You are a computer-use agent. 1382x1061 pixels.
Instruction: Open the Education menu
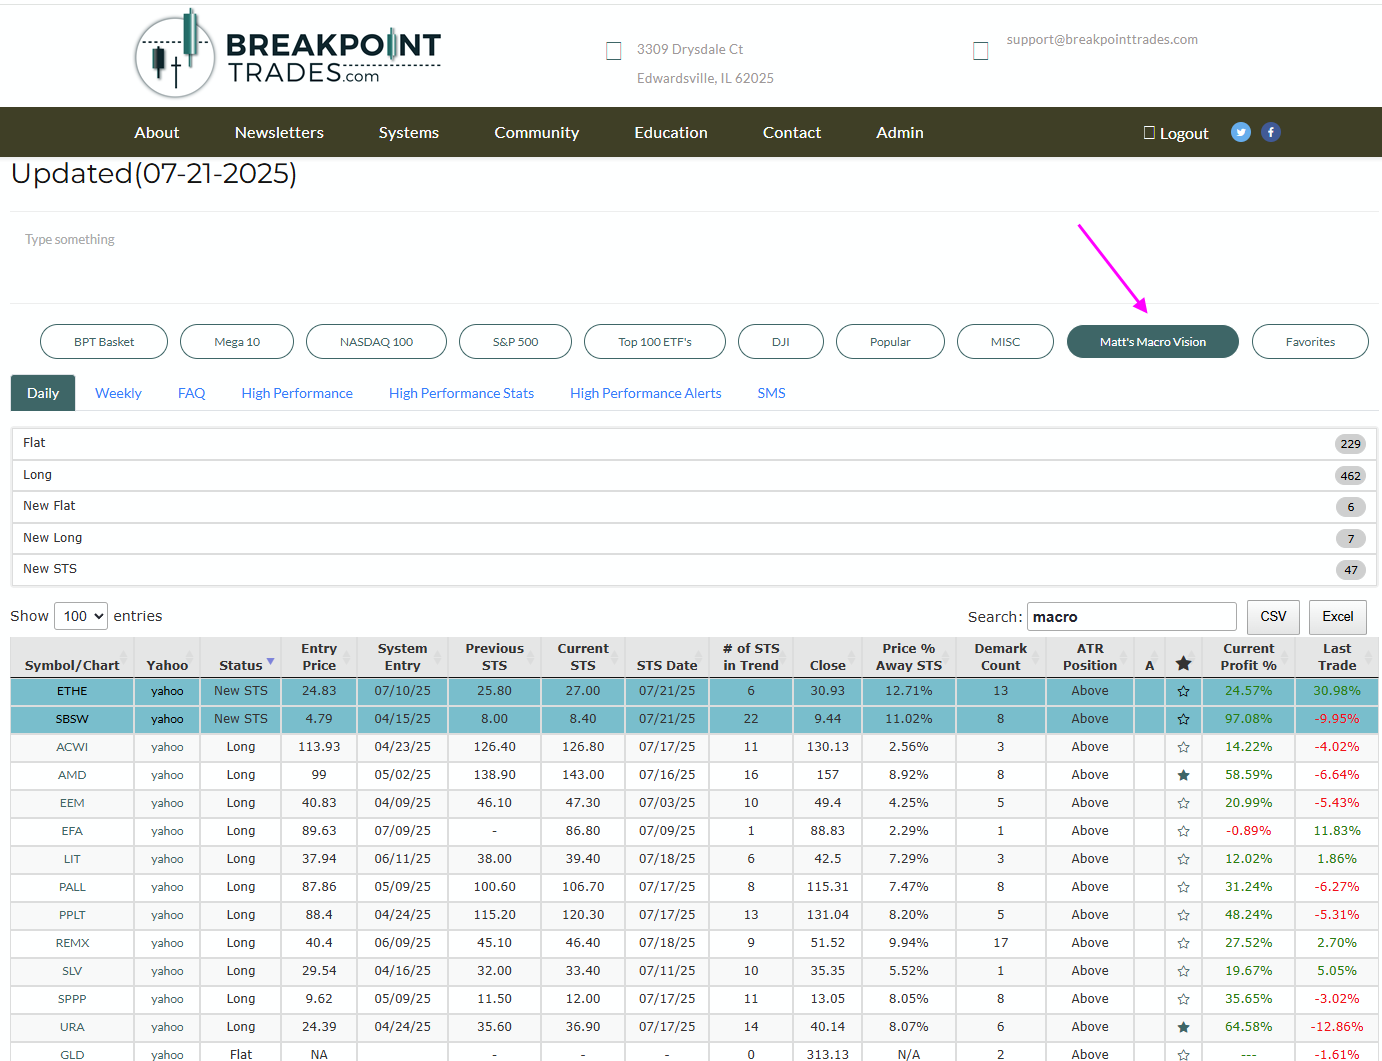[671, 132]
